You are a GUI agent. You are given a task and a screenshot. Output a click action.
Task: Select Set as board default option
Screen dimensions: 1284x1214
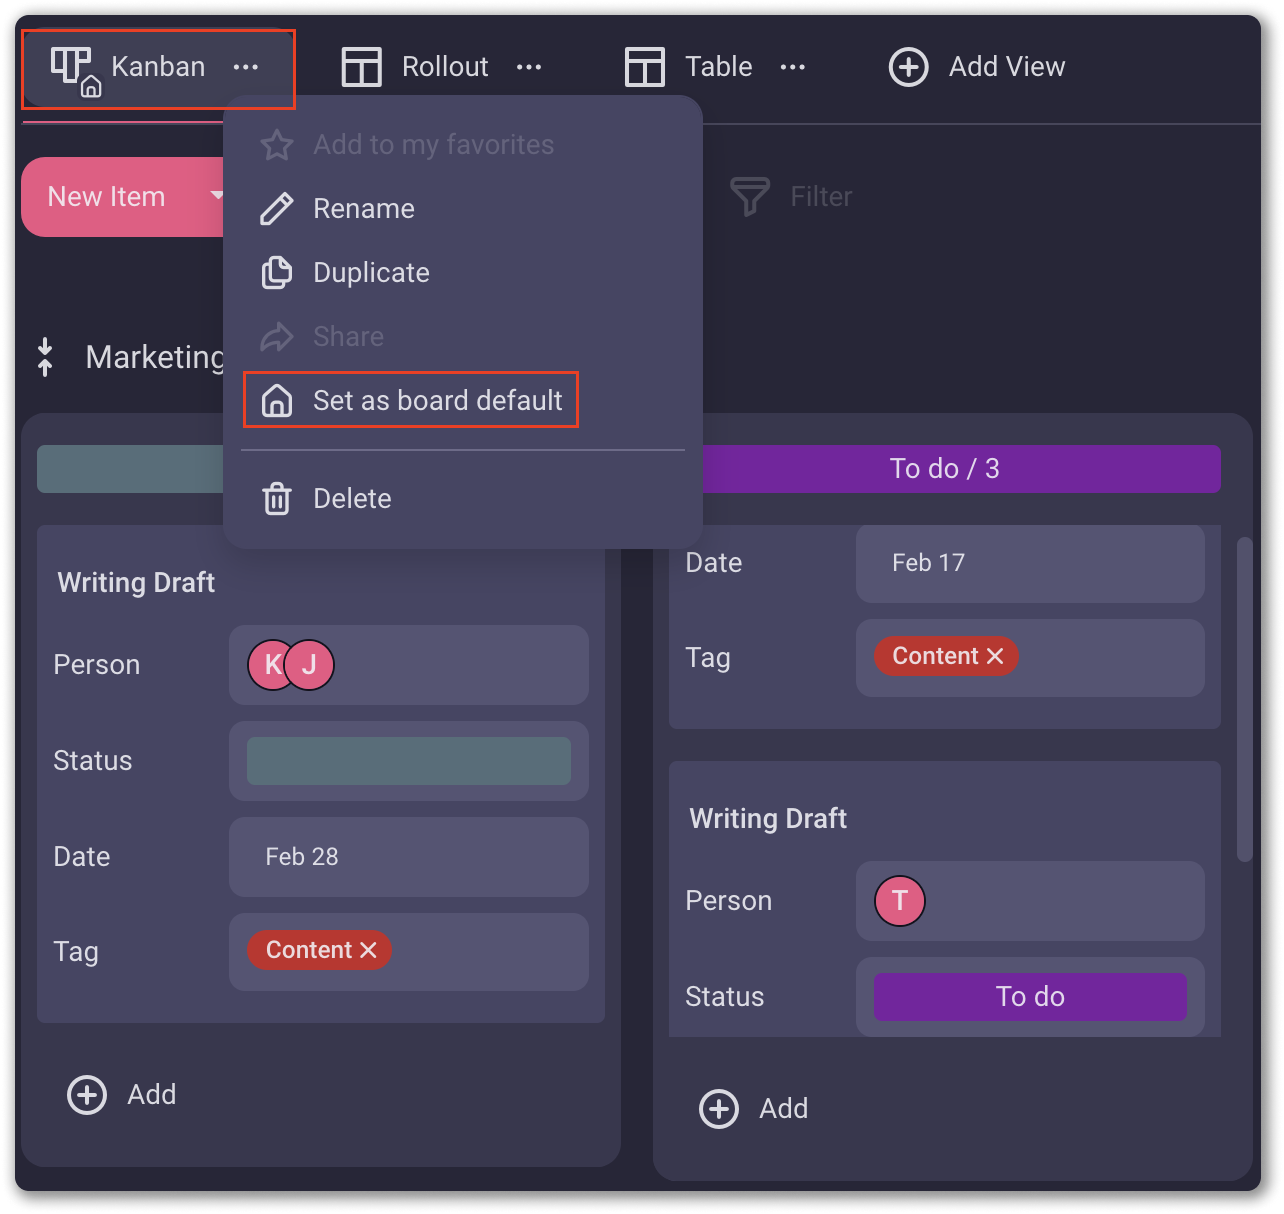(437, 401)
